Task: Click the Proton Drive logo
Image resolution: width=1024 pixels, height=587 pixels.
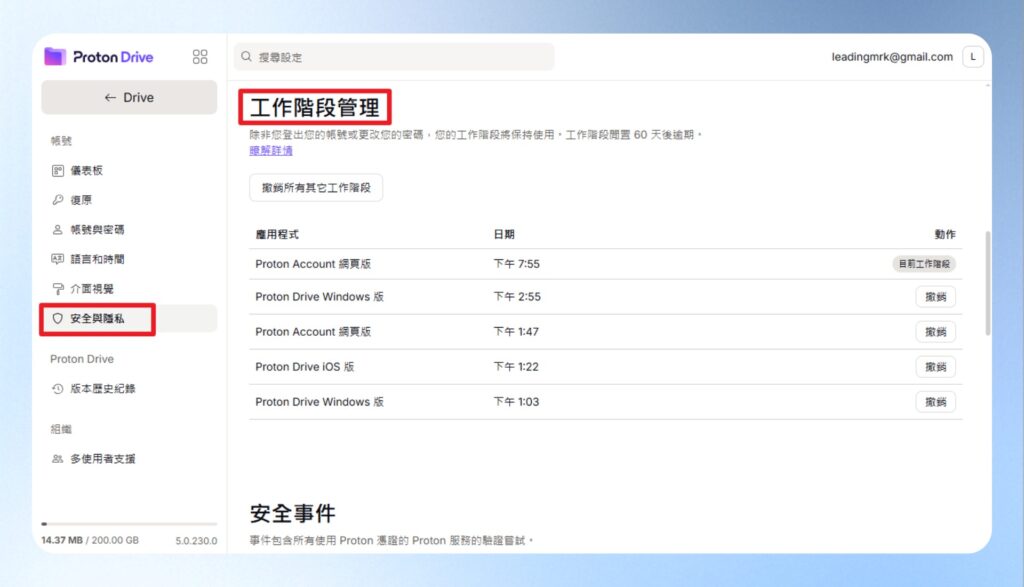Action: pyautogui.click(x=99, y=57)
